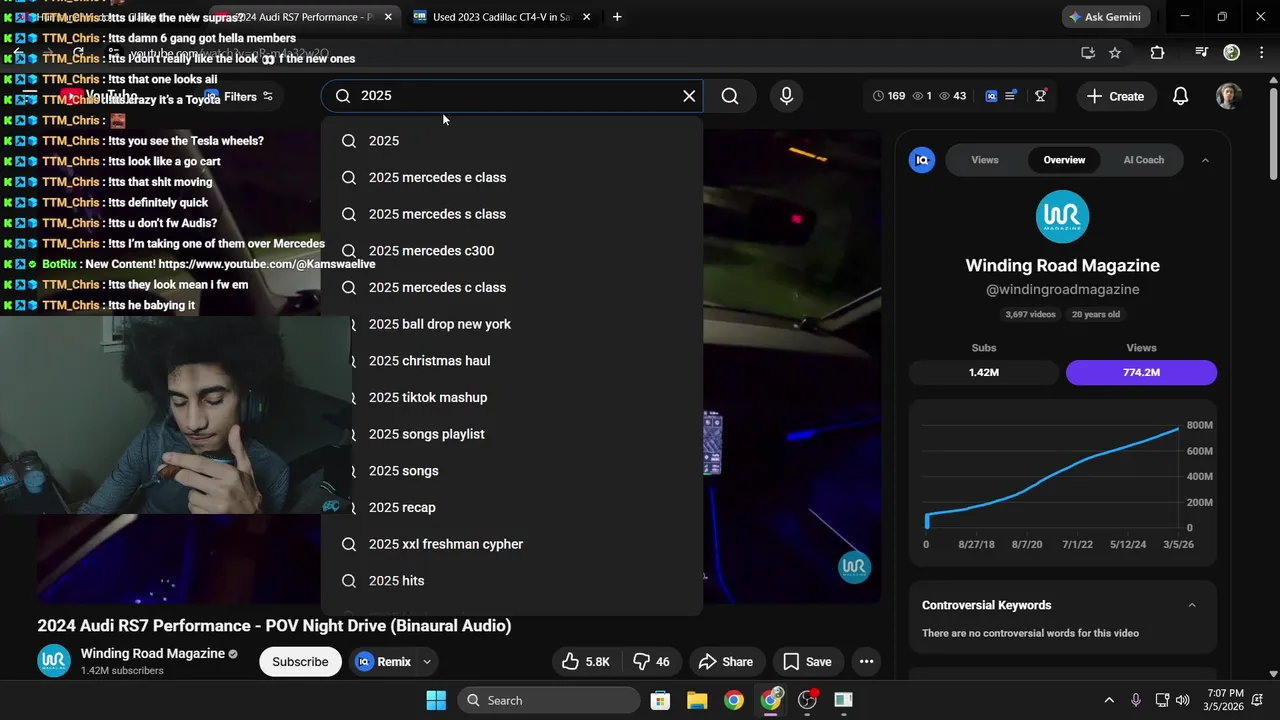Click the taskbar Search box
1280x720 pixels.
548,700
